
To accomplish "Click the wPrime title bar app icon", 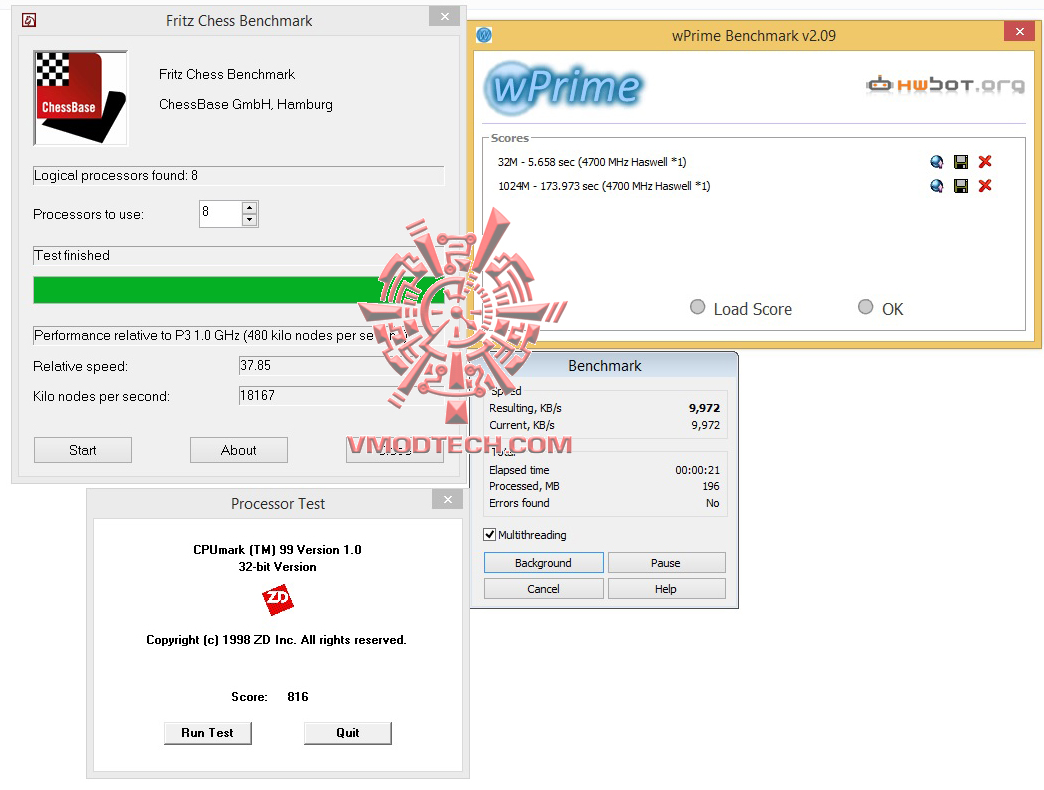I will click(484, 35).
